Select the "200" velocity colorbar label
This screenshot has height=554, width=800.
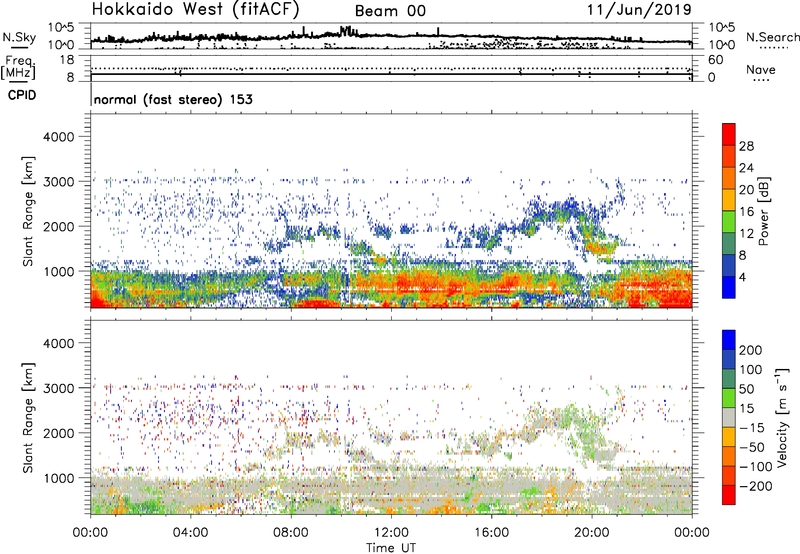tap(750, 350)
